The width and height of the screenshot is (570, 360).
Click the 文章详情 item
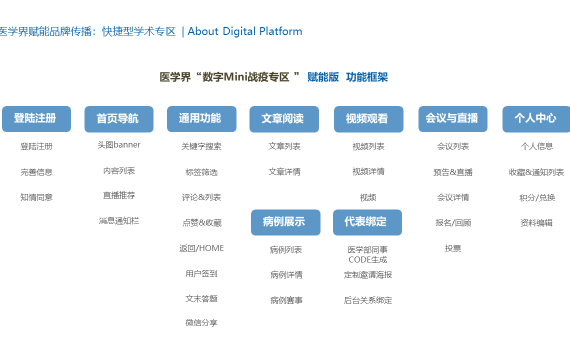[x=284, y=172]
